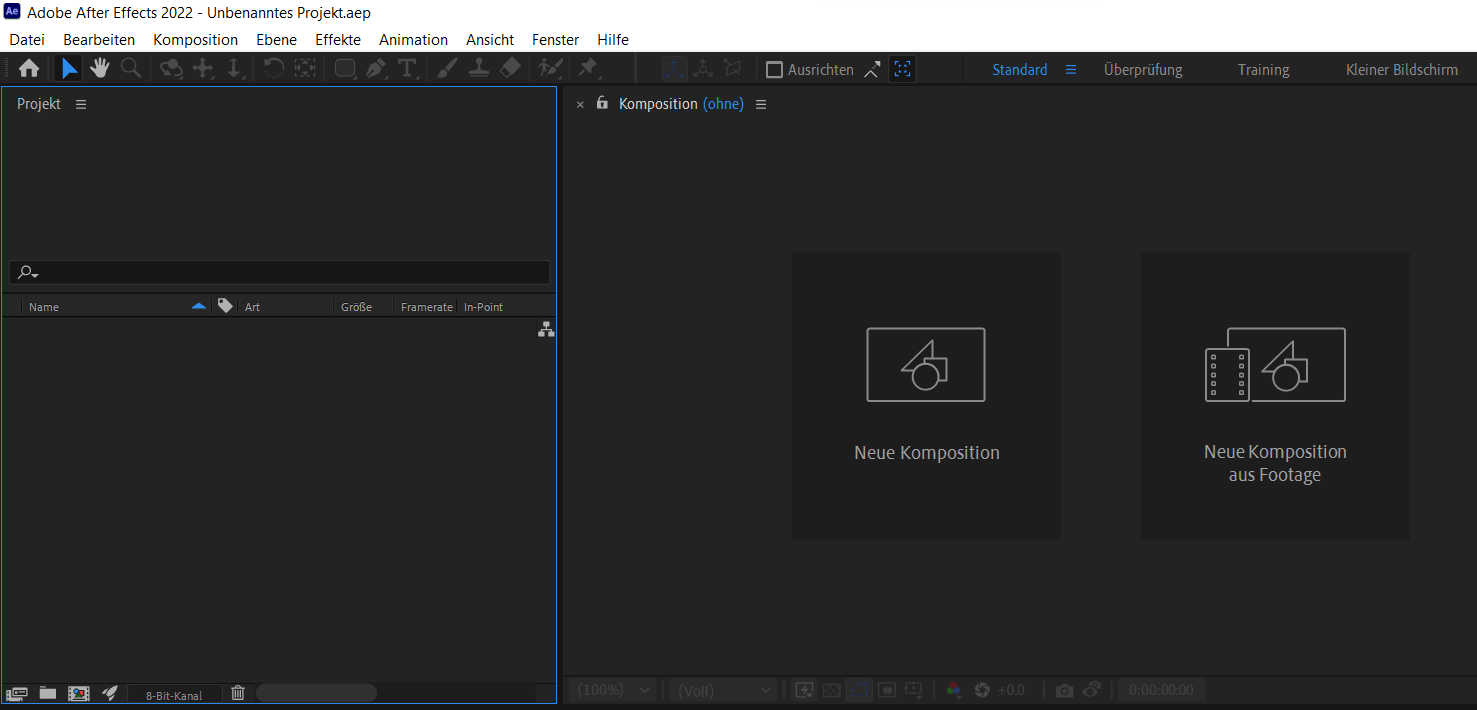The height and width of the screenshot is (710, 1477).
Task: Select the Pen tool
Action: [376, 69]
